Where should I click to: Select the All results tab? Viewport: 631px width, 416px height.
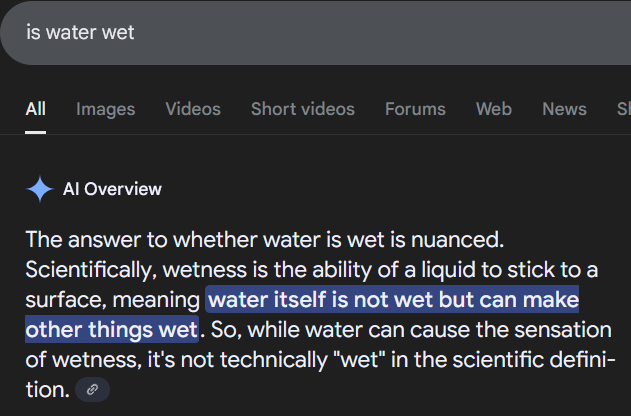(35, 108)
